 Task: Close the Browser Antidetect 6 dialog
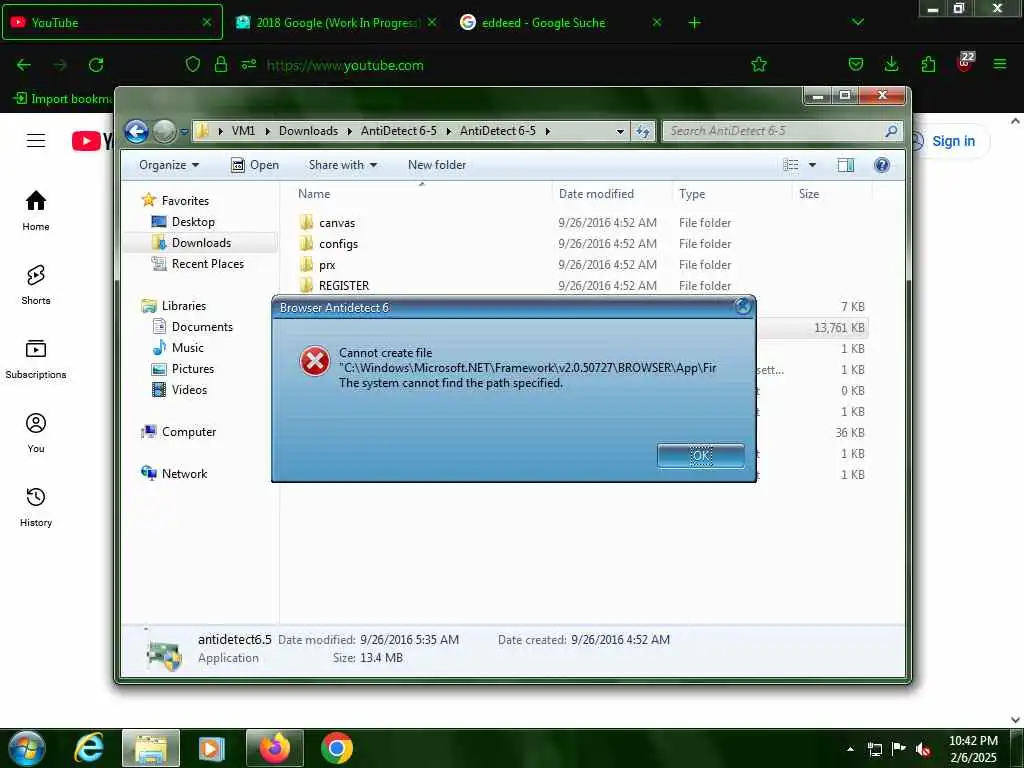coord(743,306)
